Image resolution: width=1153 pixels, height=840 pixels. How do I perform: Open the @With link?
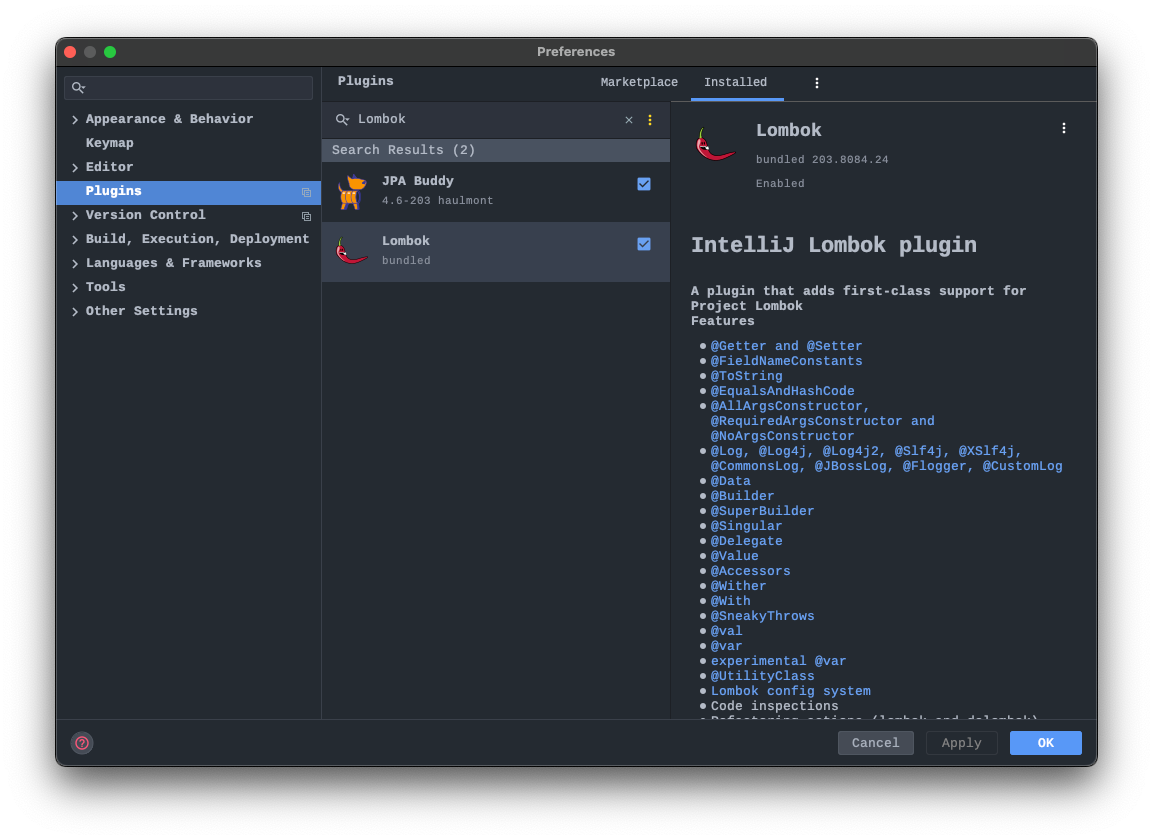tap(730, 601)
